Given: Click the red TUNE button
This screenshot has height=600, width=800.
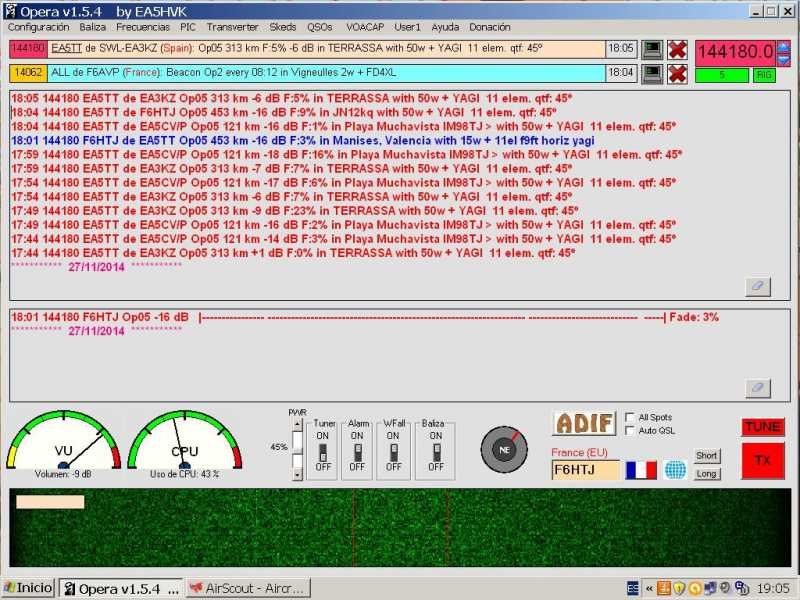Looking at the screenshot, I should pyautogui.click(x=763, y=427).
